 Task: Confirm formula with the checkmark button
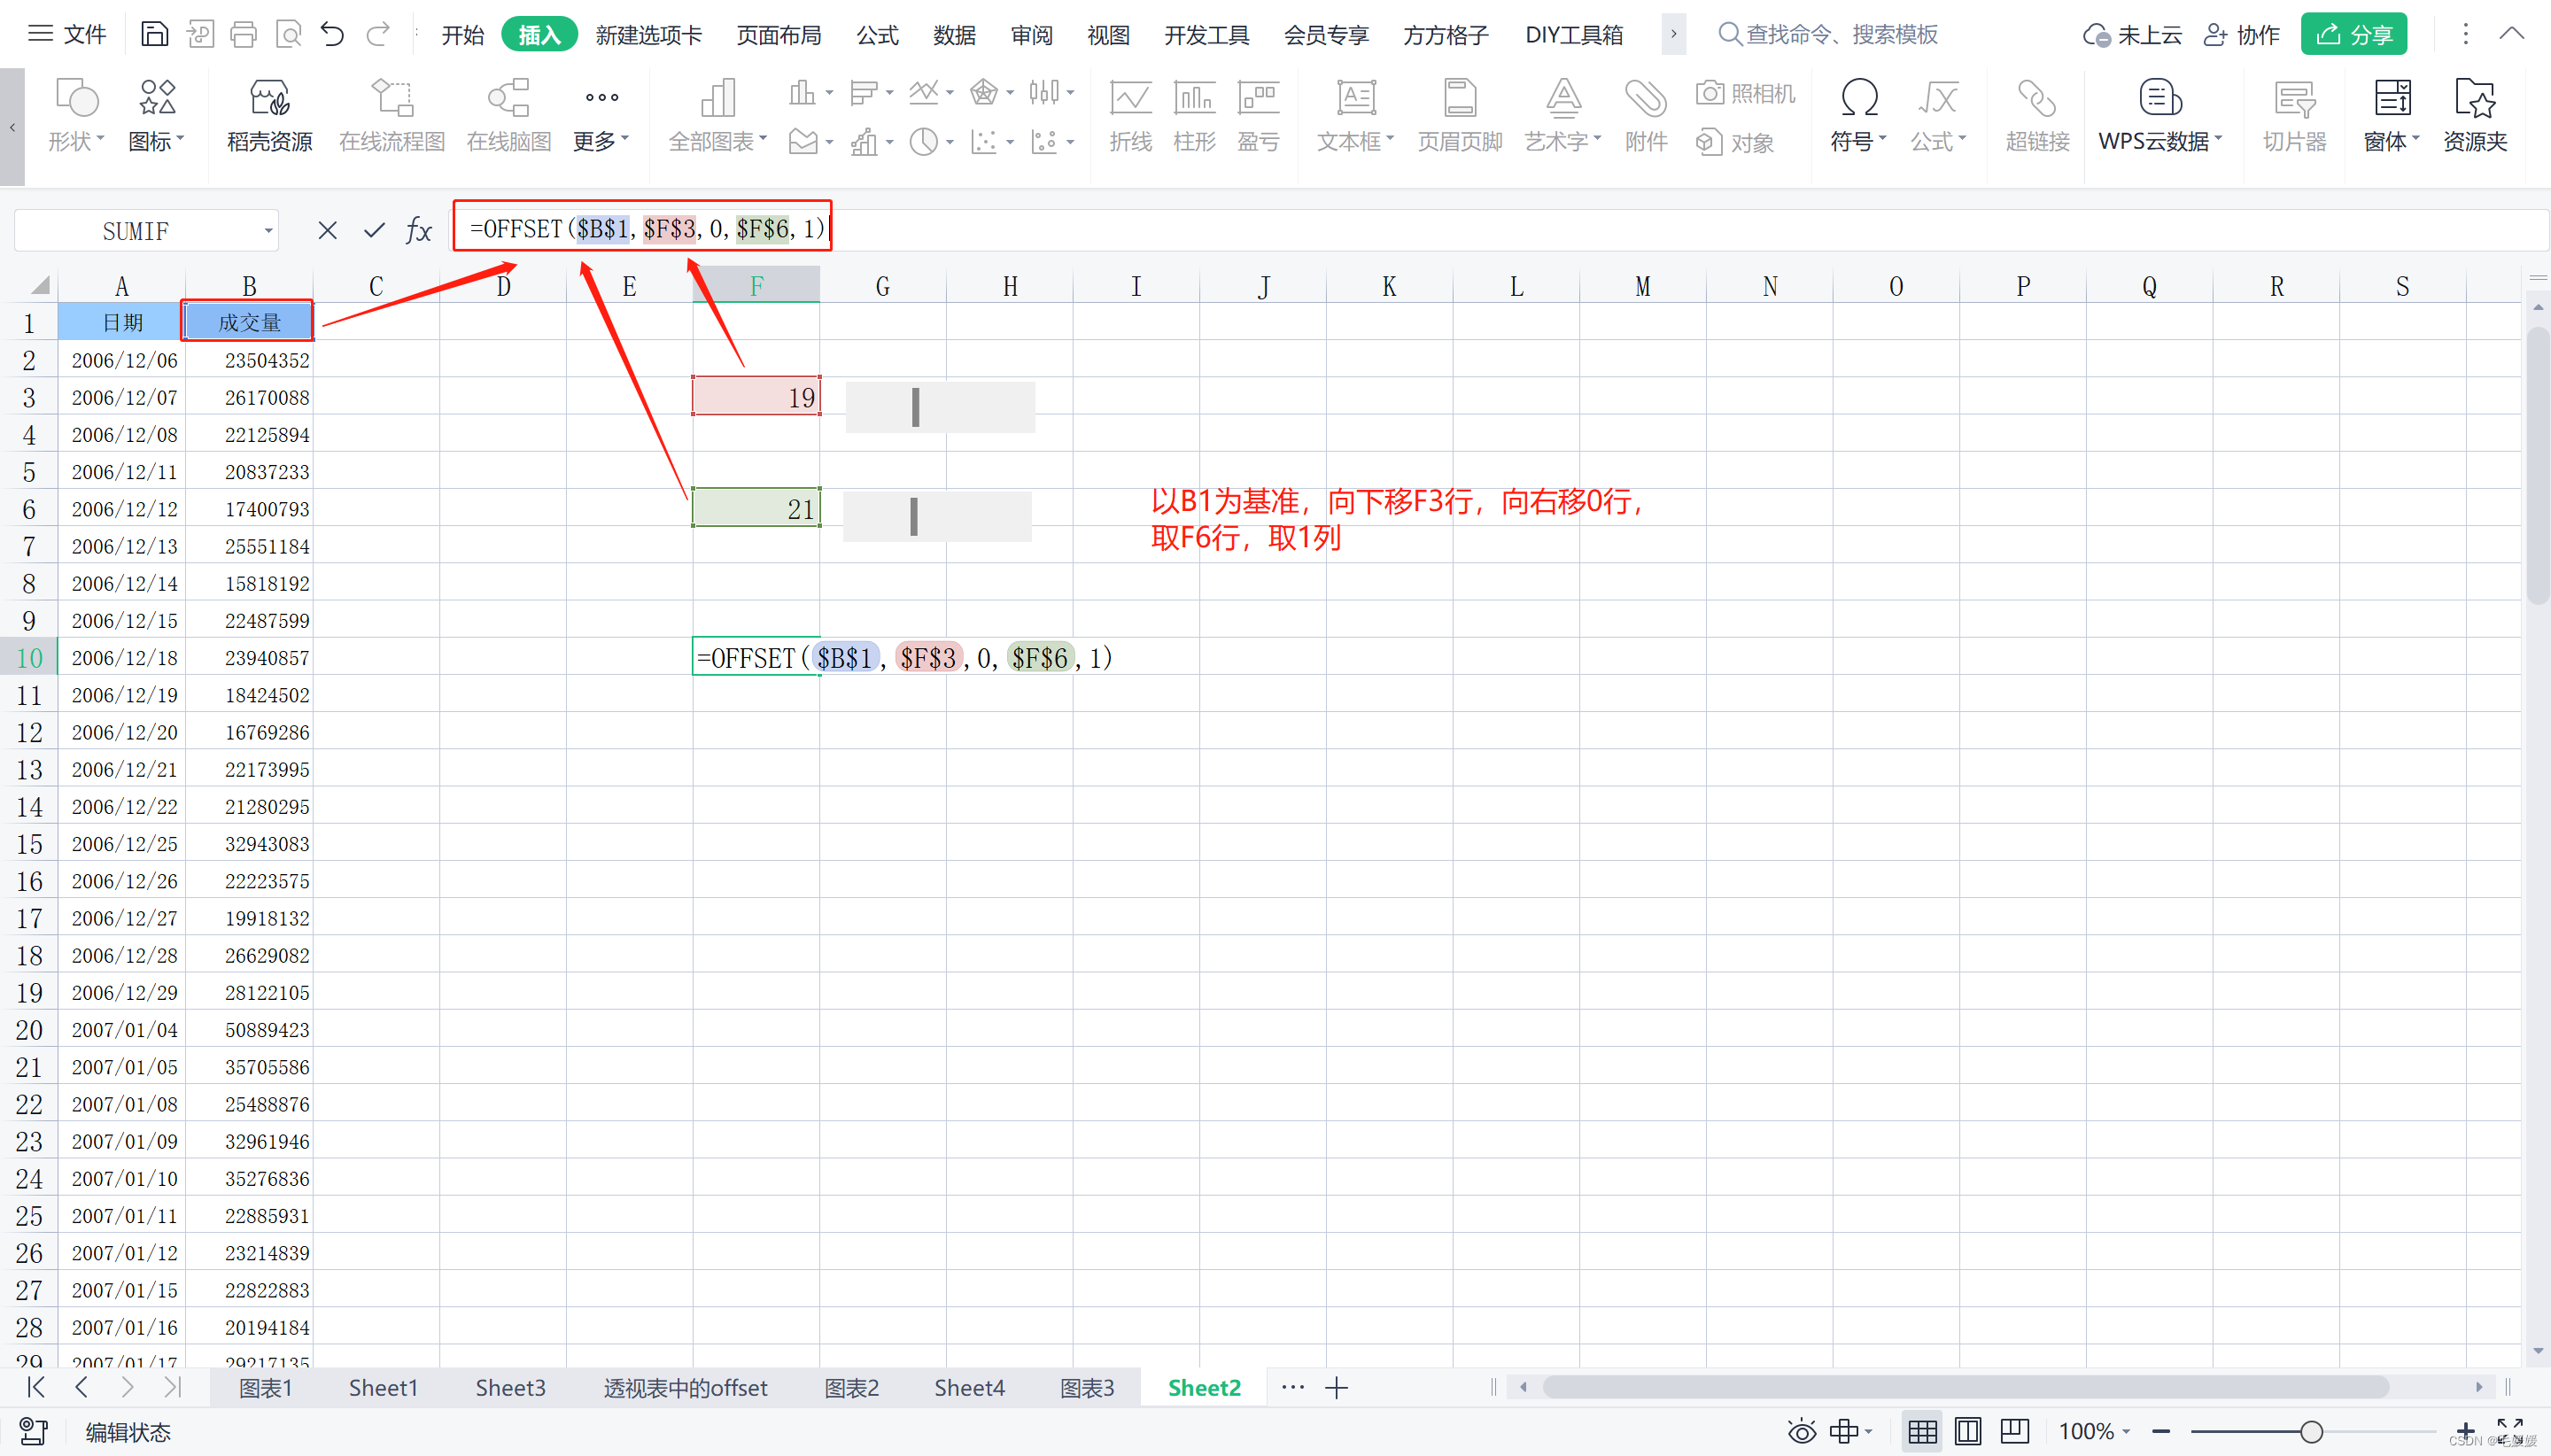pyautogui.click(x=374, y=230)
